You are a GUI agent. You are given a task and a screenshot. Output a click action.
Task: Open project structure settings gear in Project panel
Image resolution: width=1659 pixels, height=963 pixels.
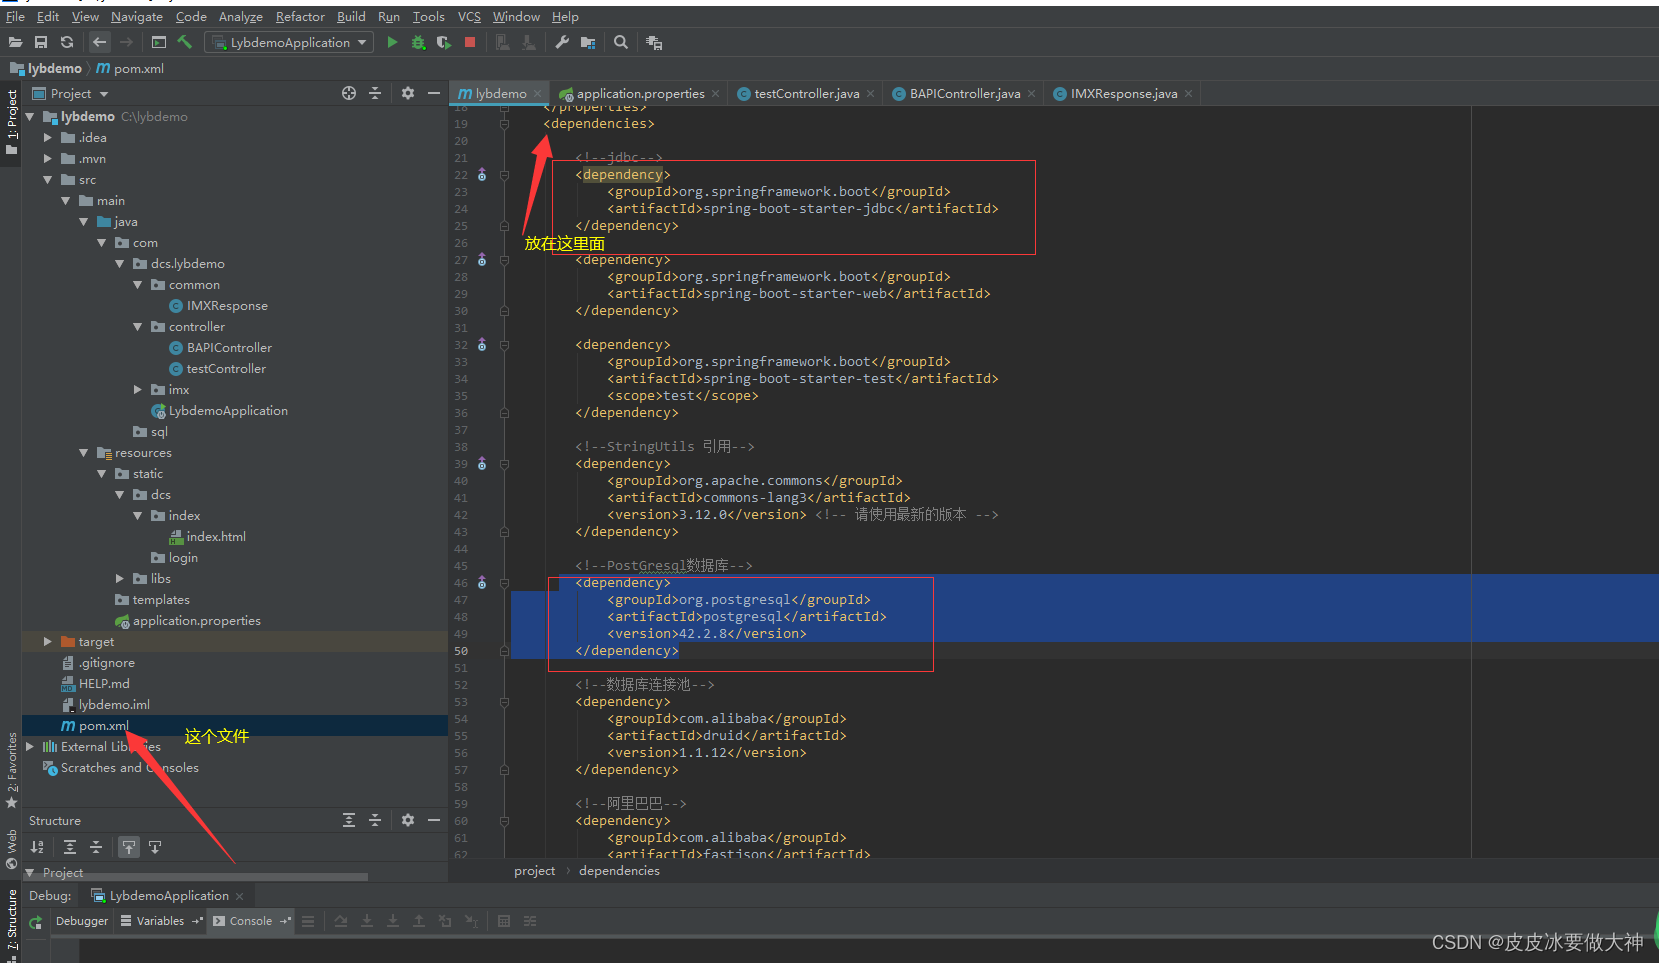[x=407, y=93]
